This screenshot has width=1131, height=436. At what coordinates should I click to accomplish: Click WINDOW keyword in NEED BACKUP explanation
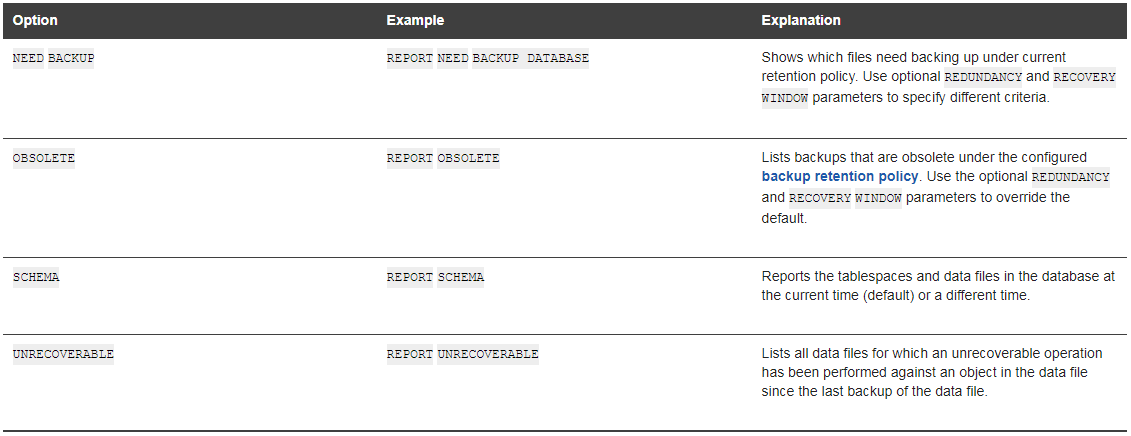(785, 98)
